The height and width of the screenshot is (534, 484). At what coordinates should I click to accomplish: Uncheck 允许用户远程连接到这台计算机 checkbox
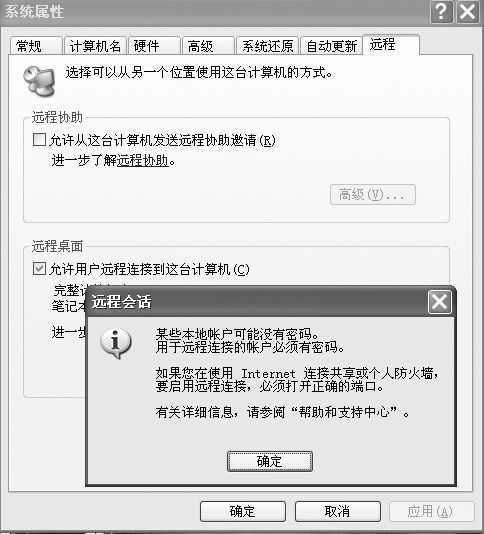pos(39,268)
